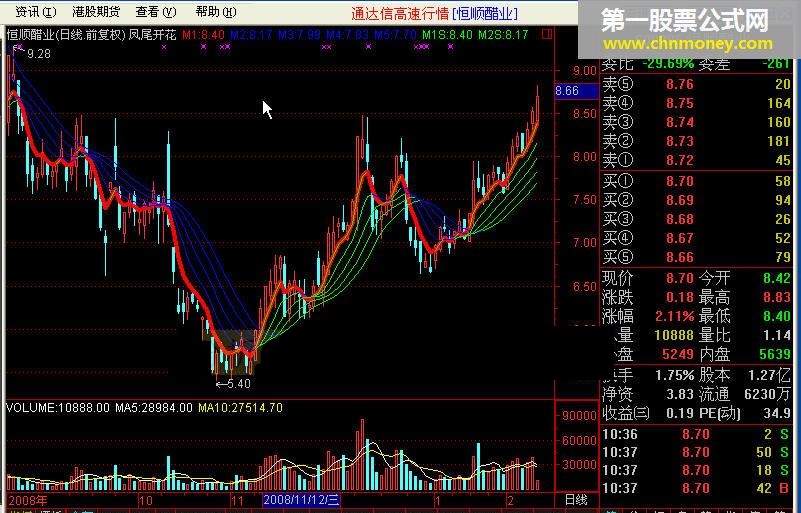Click the blue 8.66 price cursor label
Screen dimensions: 801x513
576,91
